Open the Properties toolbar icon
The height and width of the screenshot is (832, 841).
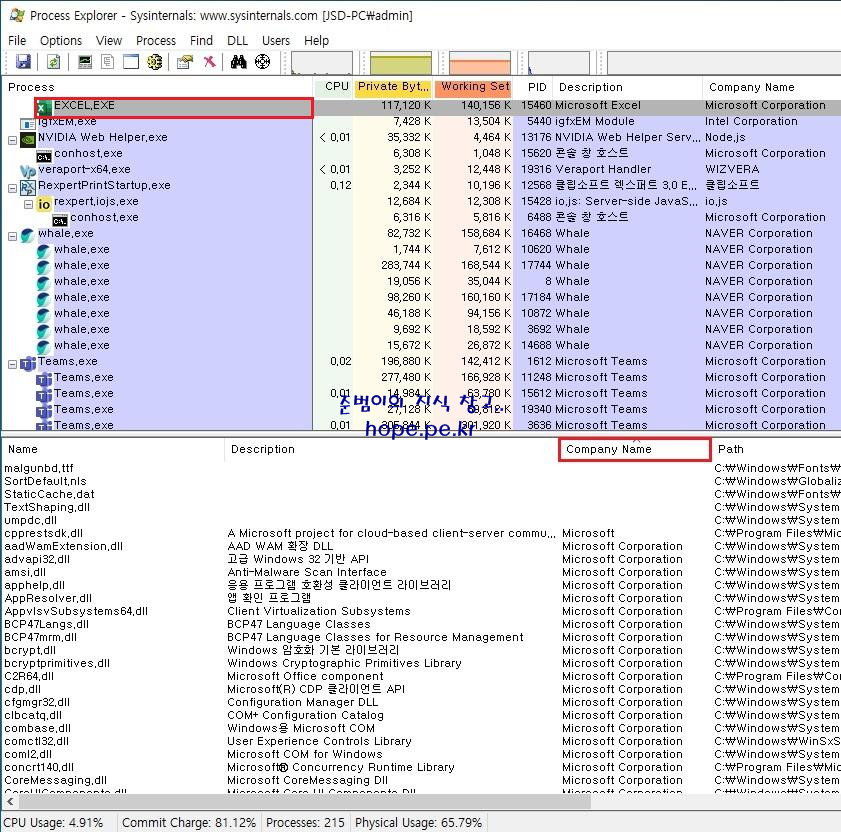pyautogui.click(x=185, y=62)
